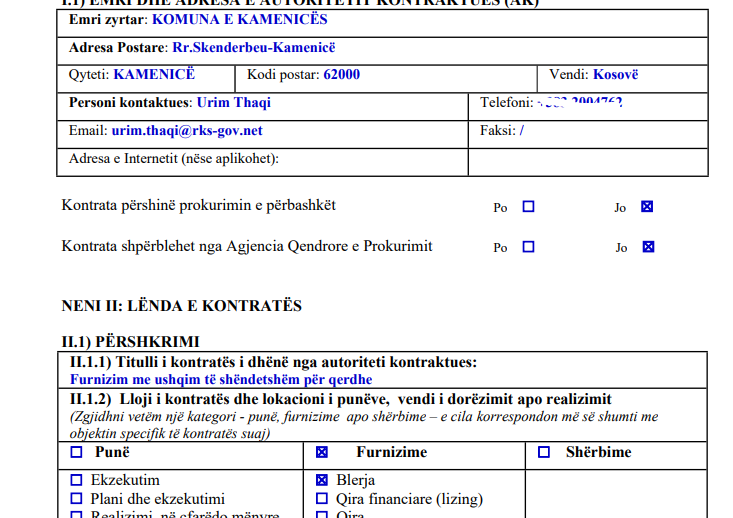Click title Furnizim me ushqim të shëndetshëm

(x=221, y=380)
